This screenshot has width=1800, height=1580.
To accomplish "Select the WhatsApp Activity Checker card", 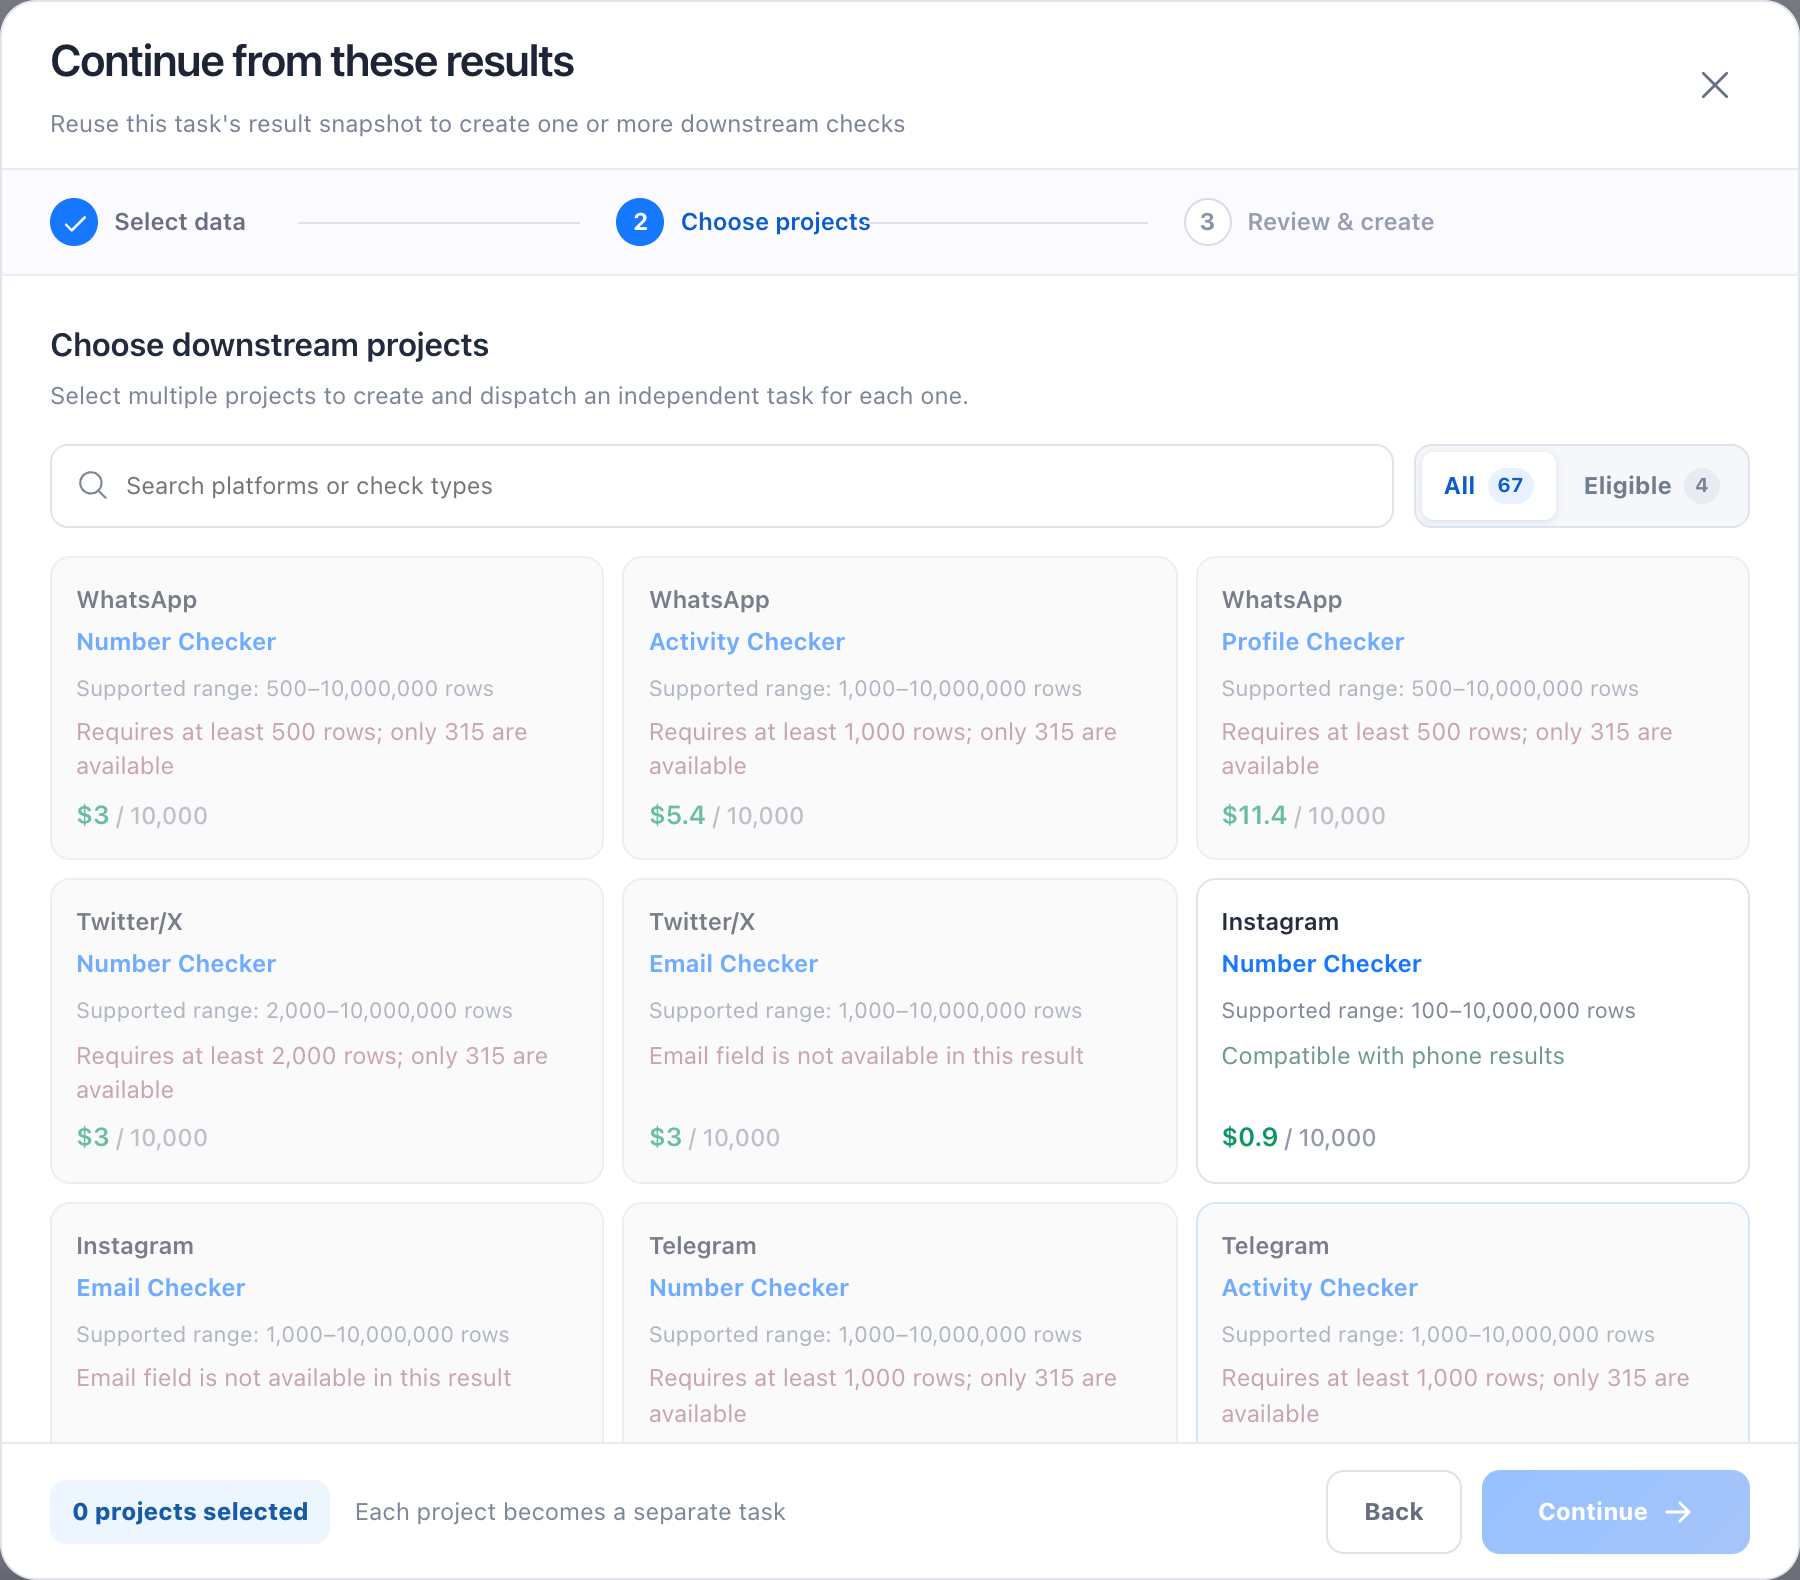I will pos(899,708).
